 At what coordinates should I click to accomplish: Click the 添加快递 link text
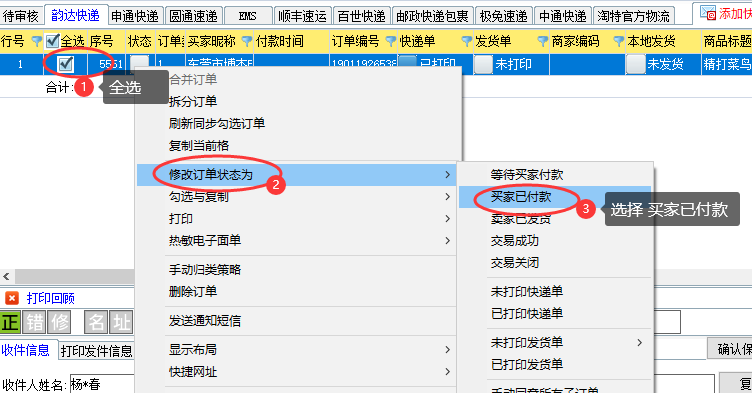735,14
